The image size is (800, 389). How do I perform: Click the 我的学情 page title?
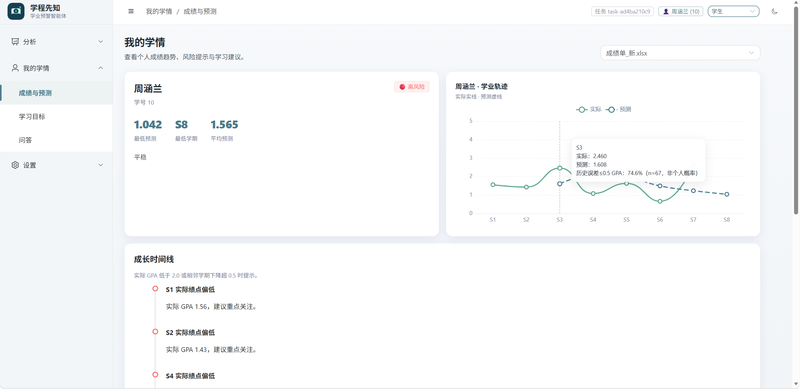(x=145, y=42)
